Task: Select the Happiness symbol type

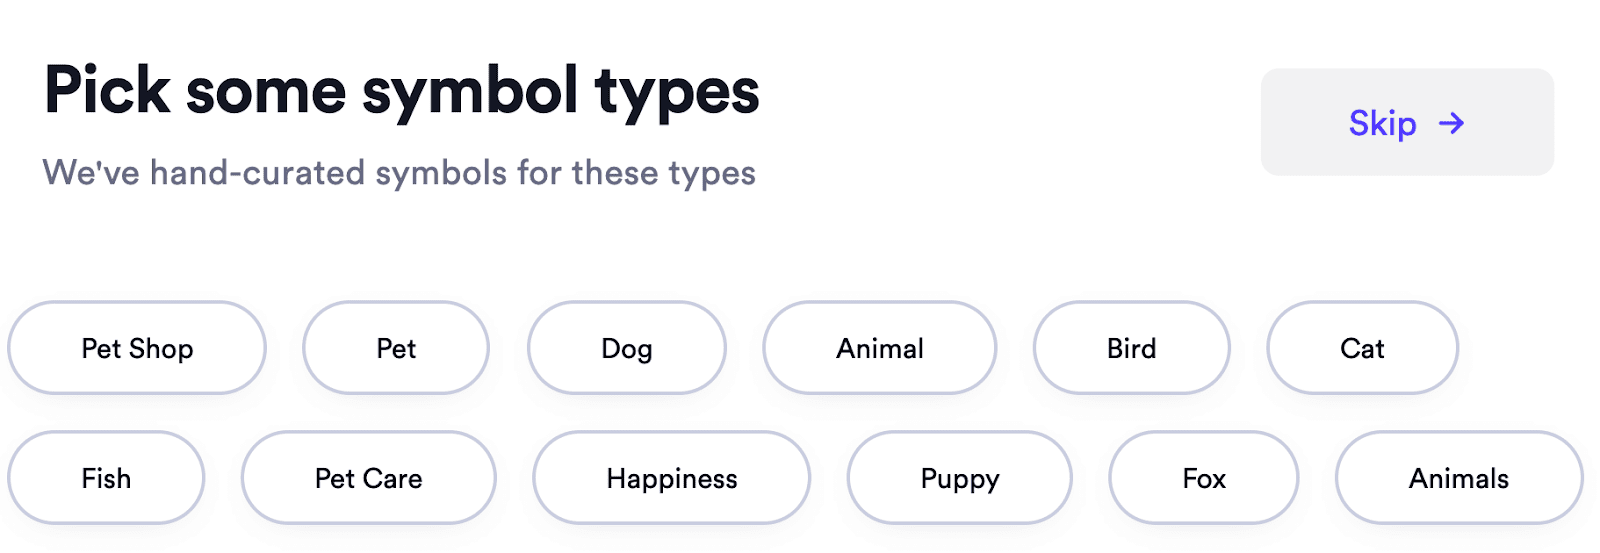Action: (x=672, y=478)
